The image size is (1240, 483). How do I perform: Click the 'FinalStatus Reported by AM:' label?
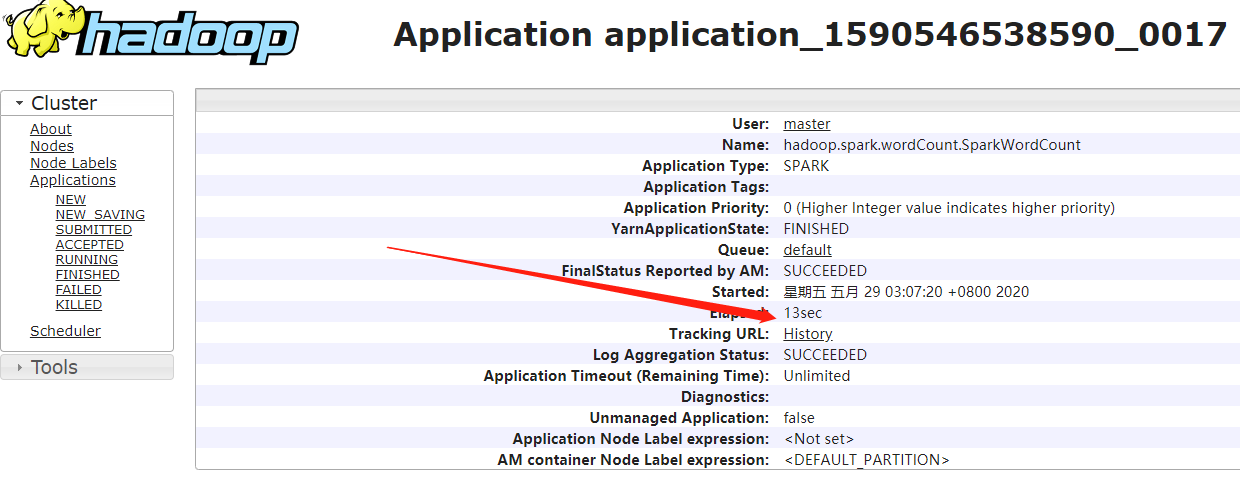pyautogui.click(x=665, y=271)
